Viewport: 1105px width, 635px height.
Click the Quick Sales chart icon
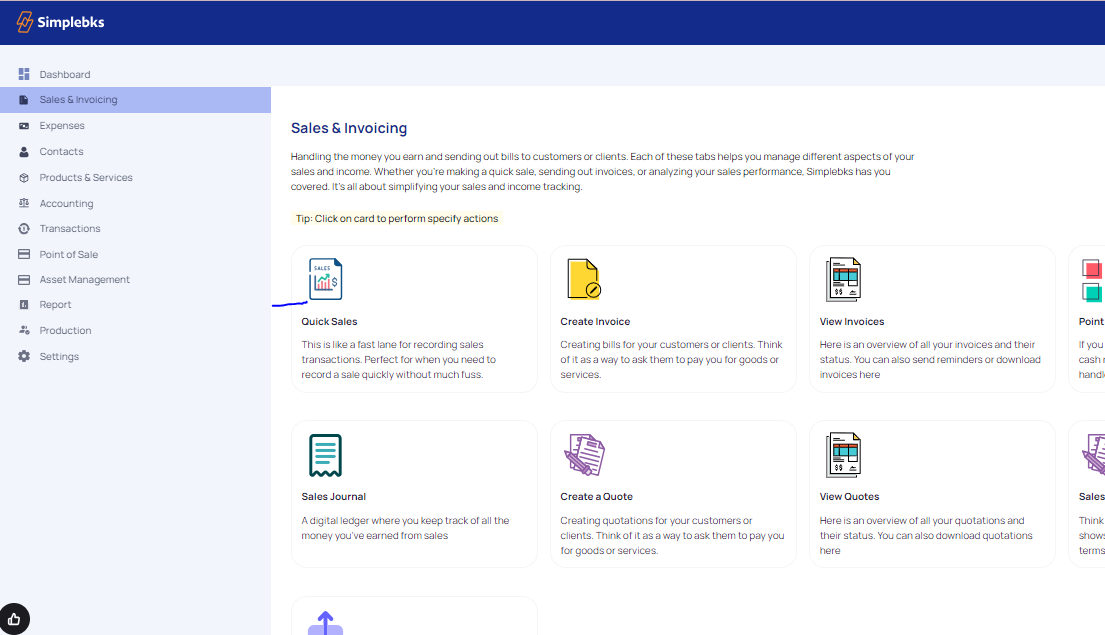click(325, 280)
